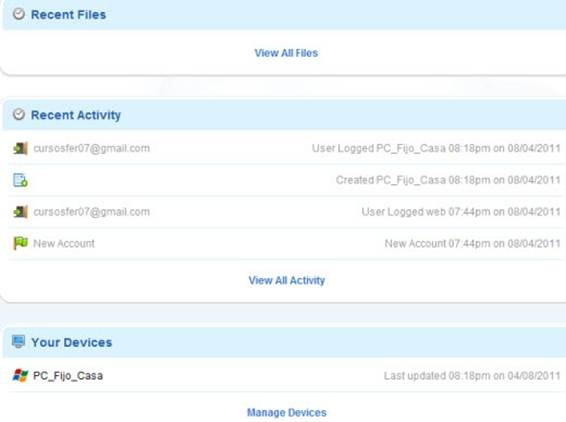Viewport: 566px width, 422px height.
Task: Click the clock icon beside Recent Activity
Action: click(19, 114)
